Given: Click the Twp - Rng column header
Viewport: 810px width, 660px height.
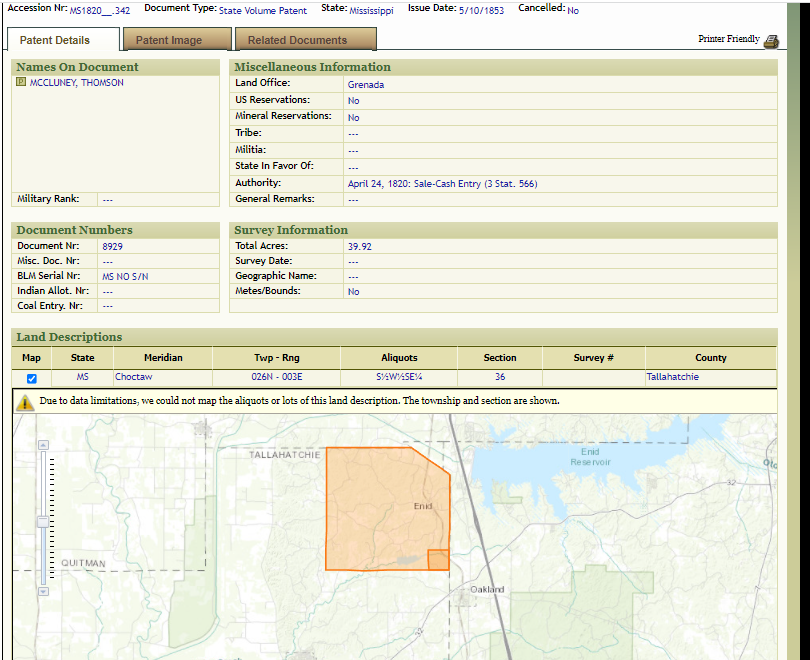Looking at the screenshot, I should [x=276, y=357].
